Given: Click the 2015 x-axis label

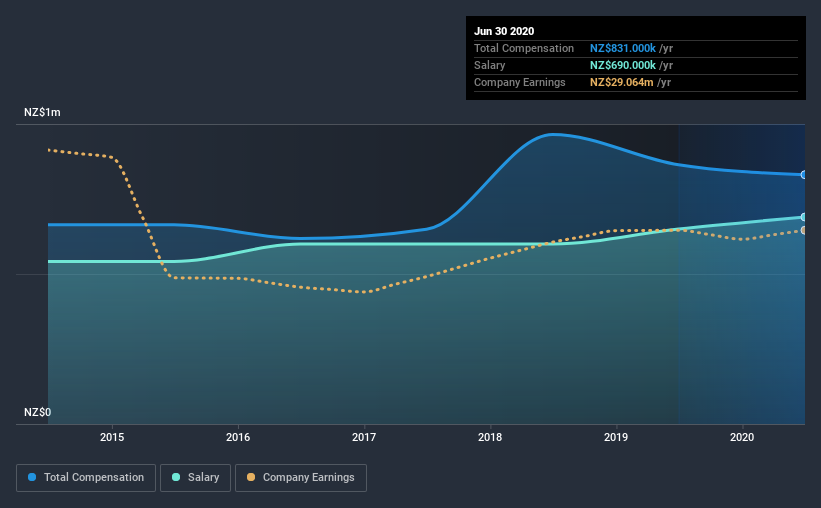Looking at the screenshot, I should (112, 437).
